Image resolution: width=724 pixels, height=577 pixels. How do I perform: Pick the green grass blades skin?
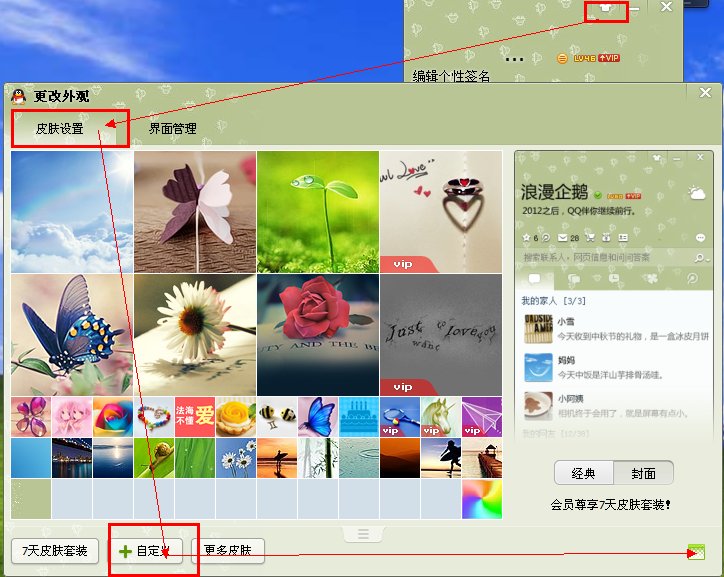point(195,458)
